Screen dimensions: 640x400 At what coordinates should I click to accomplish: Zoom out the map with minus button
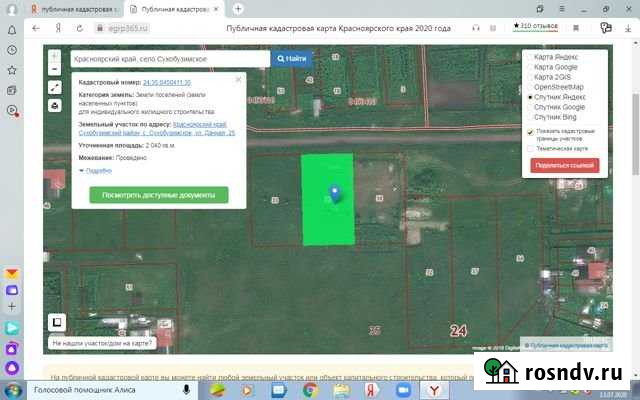[54, 69]
